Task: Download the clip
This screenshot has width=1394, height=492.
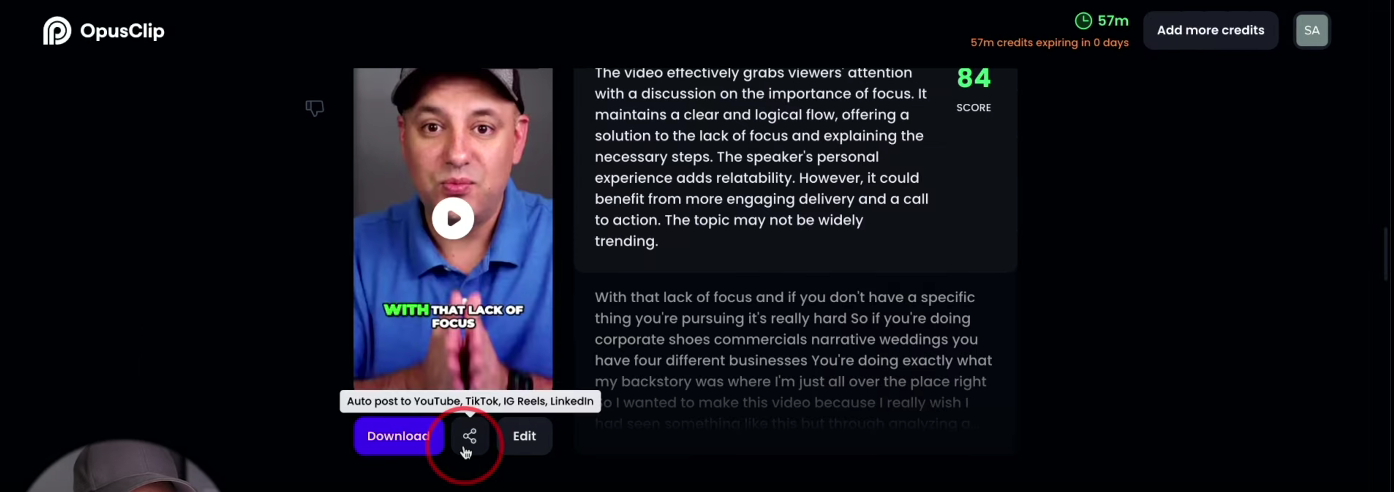Action: 398,436
